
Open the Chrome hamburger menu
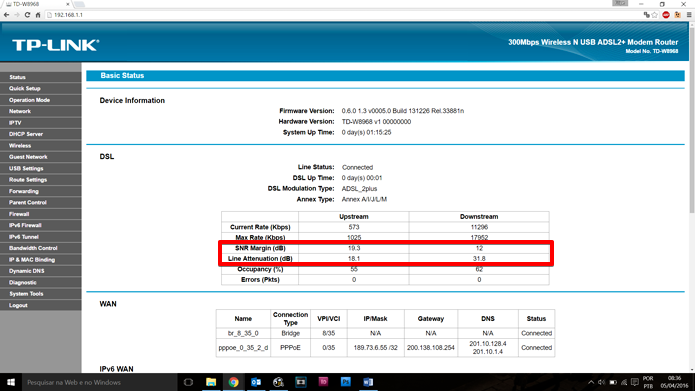tap(689, 15)
